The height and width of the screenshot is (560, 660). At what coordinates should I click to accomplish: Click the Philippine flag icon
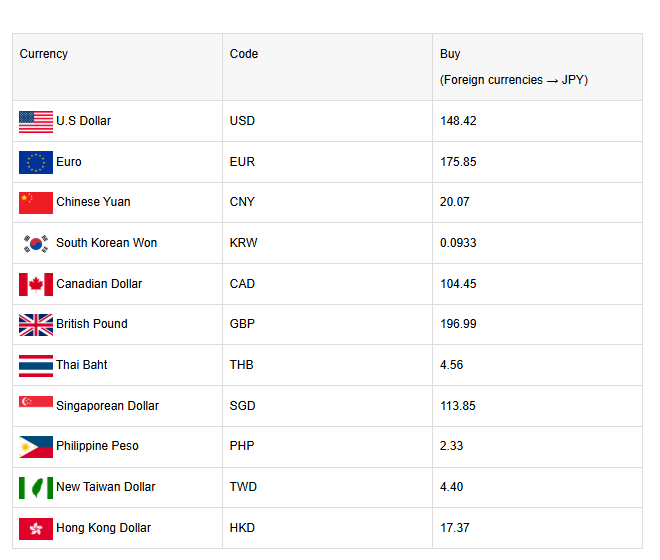click(35, 446)
